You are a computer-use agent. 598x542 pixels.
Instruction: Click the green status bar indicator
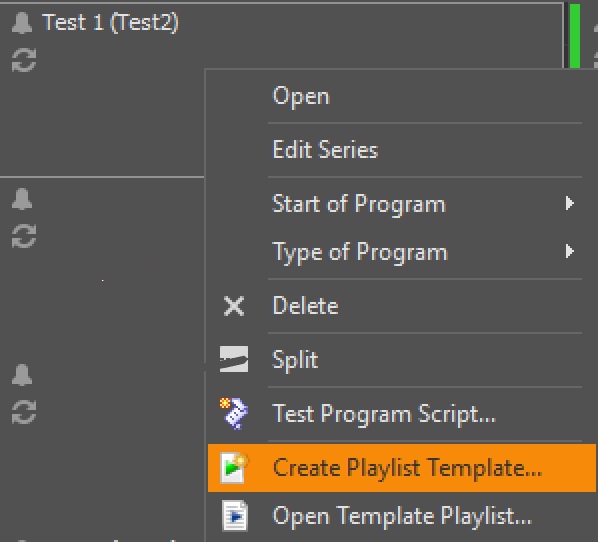[x=575, y=36]
